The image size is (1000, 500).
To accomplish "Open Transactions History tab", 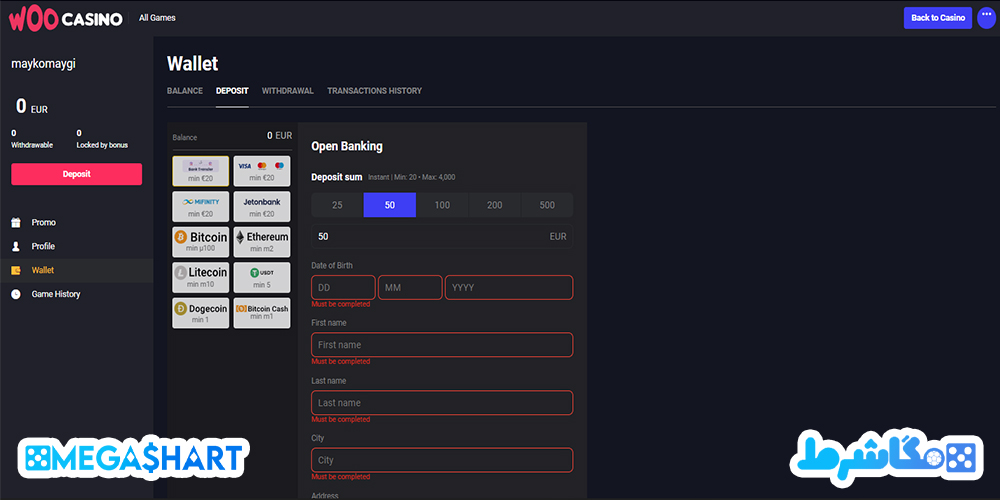I will click(374, 91).
